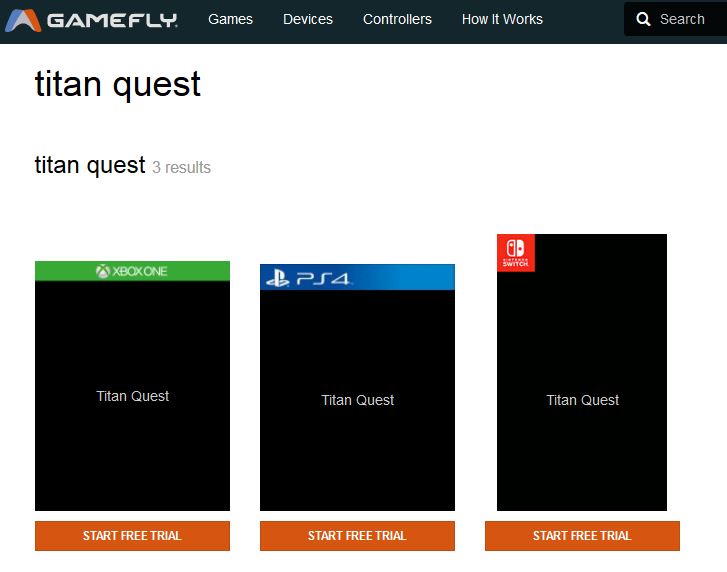Click the GAMEFLY wordmark text

(112, 20)
